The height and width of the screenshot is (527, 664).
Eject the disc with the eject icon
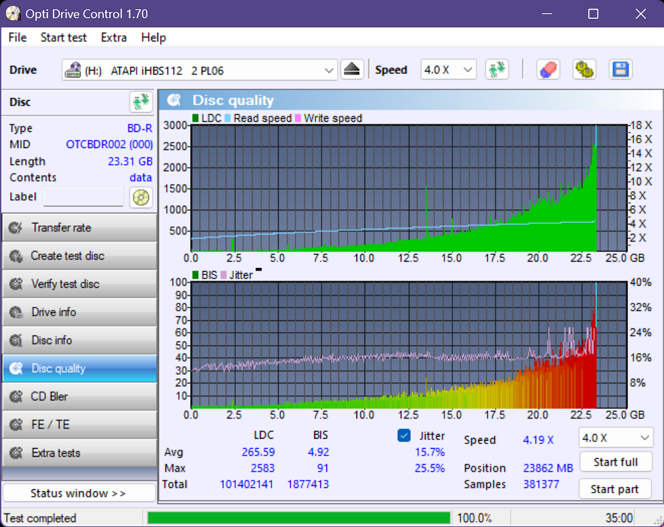[351, 69]
